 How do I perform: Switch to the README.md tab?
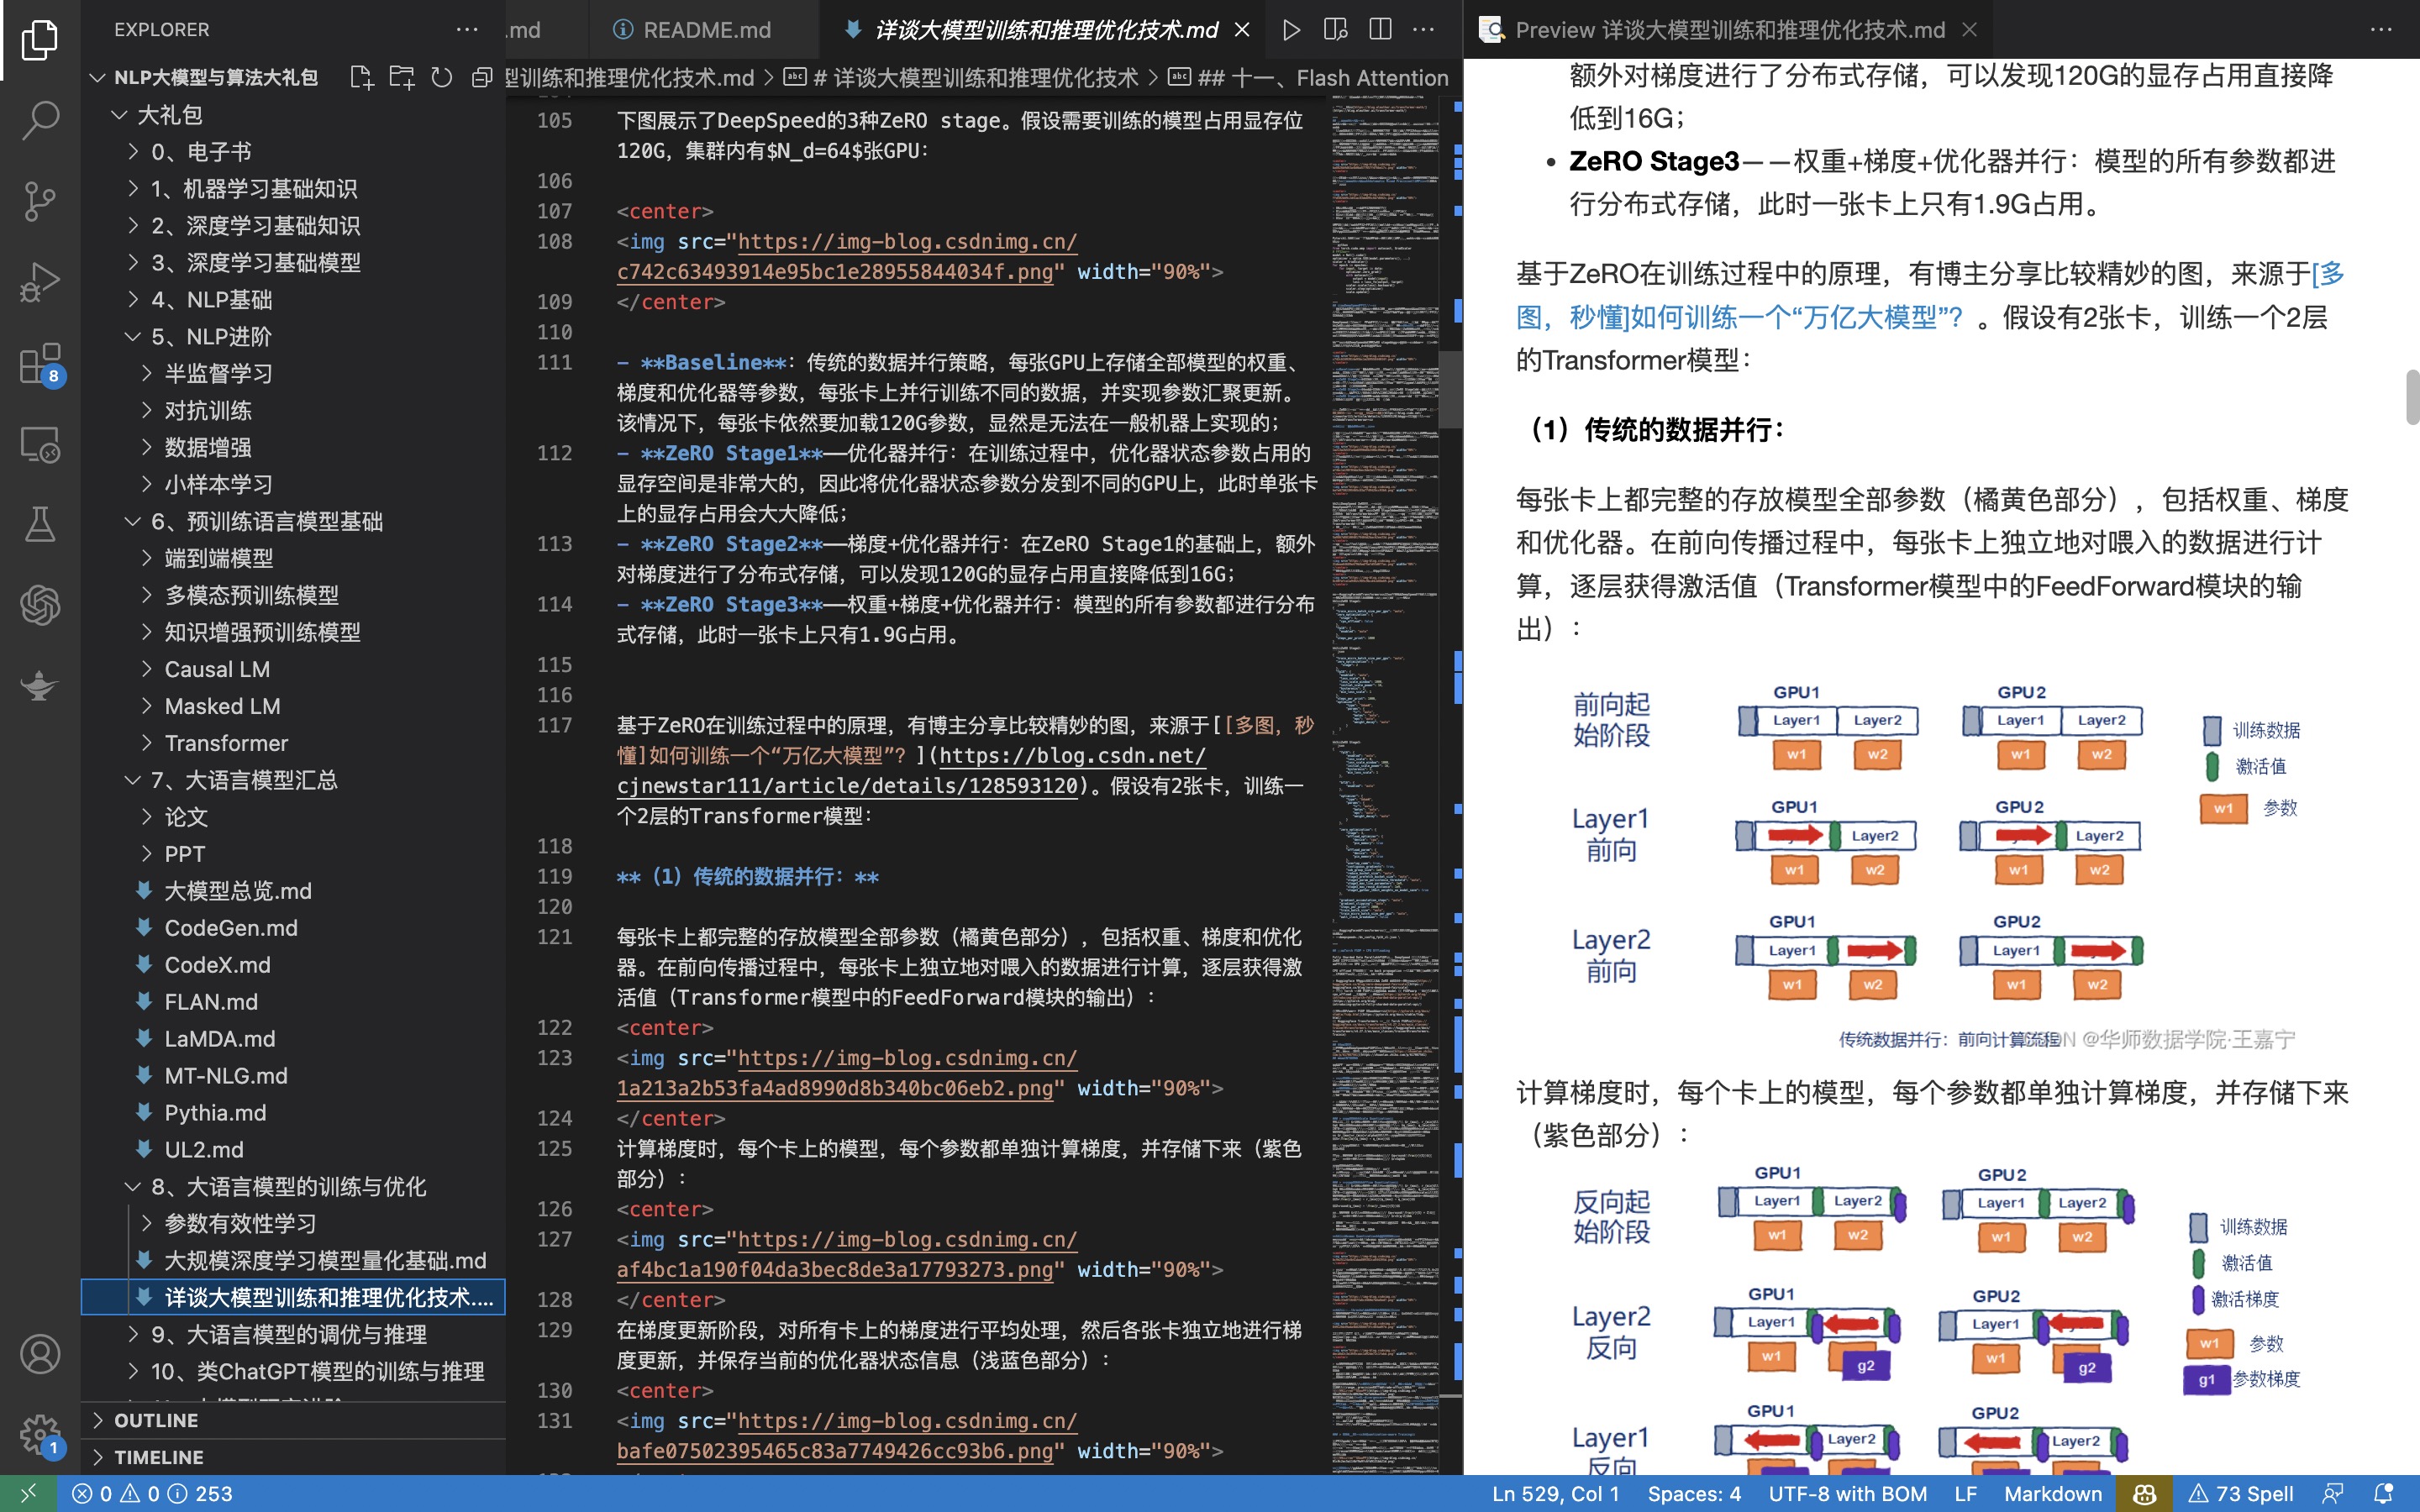click(706, 30)
